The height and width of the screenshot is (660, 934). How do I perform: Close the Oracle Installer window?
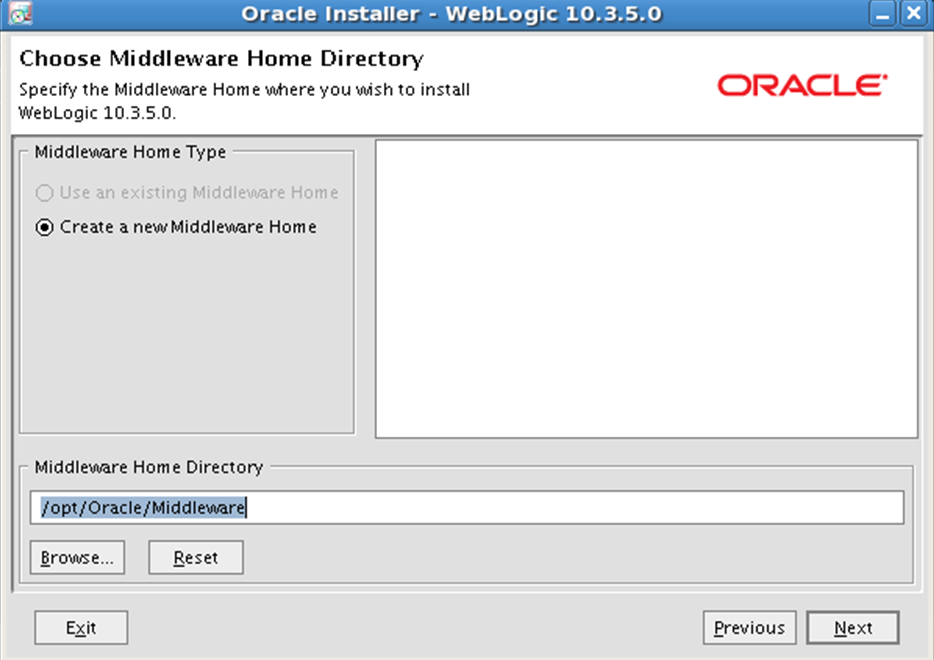coord(913,13)
